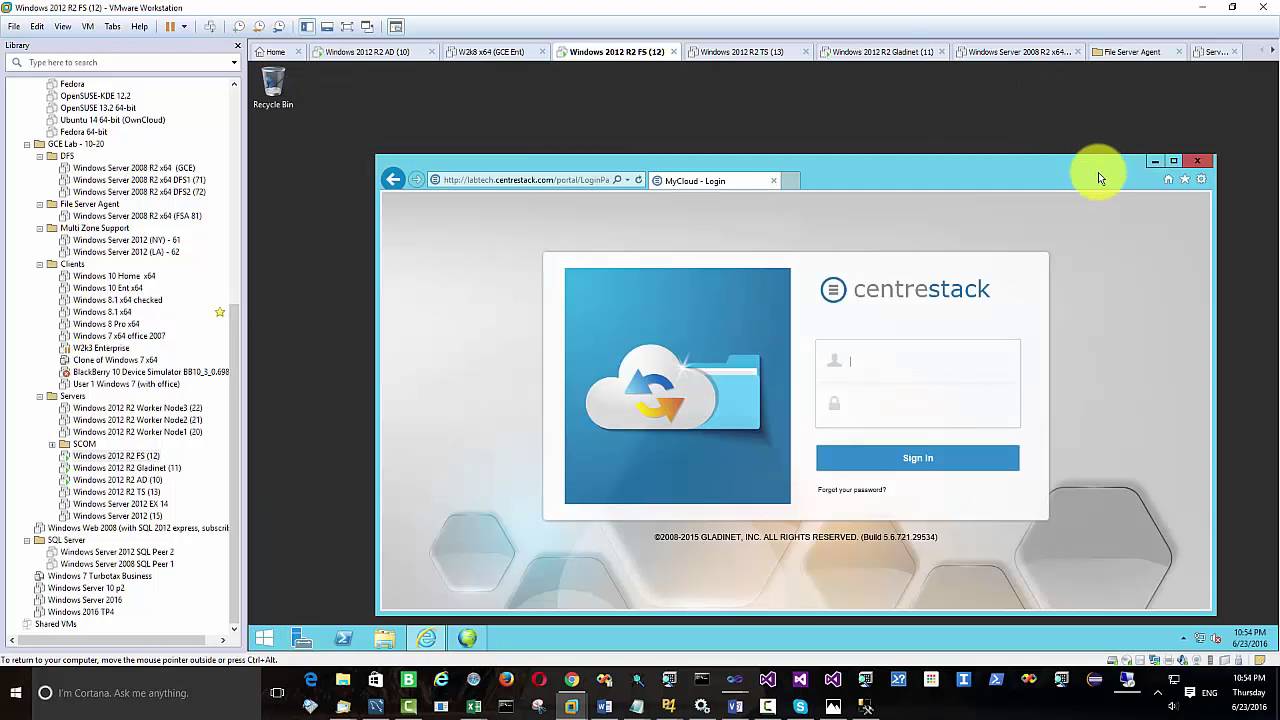Open the power options dropdown arrow
1280x720 pixels.
(x=184, y=27)
